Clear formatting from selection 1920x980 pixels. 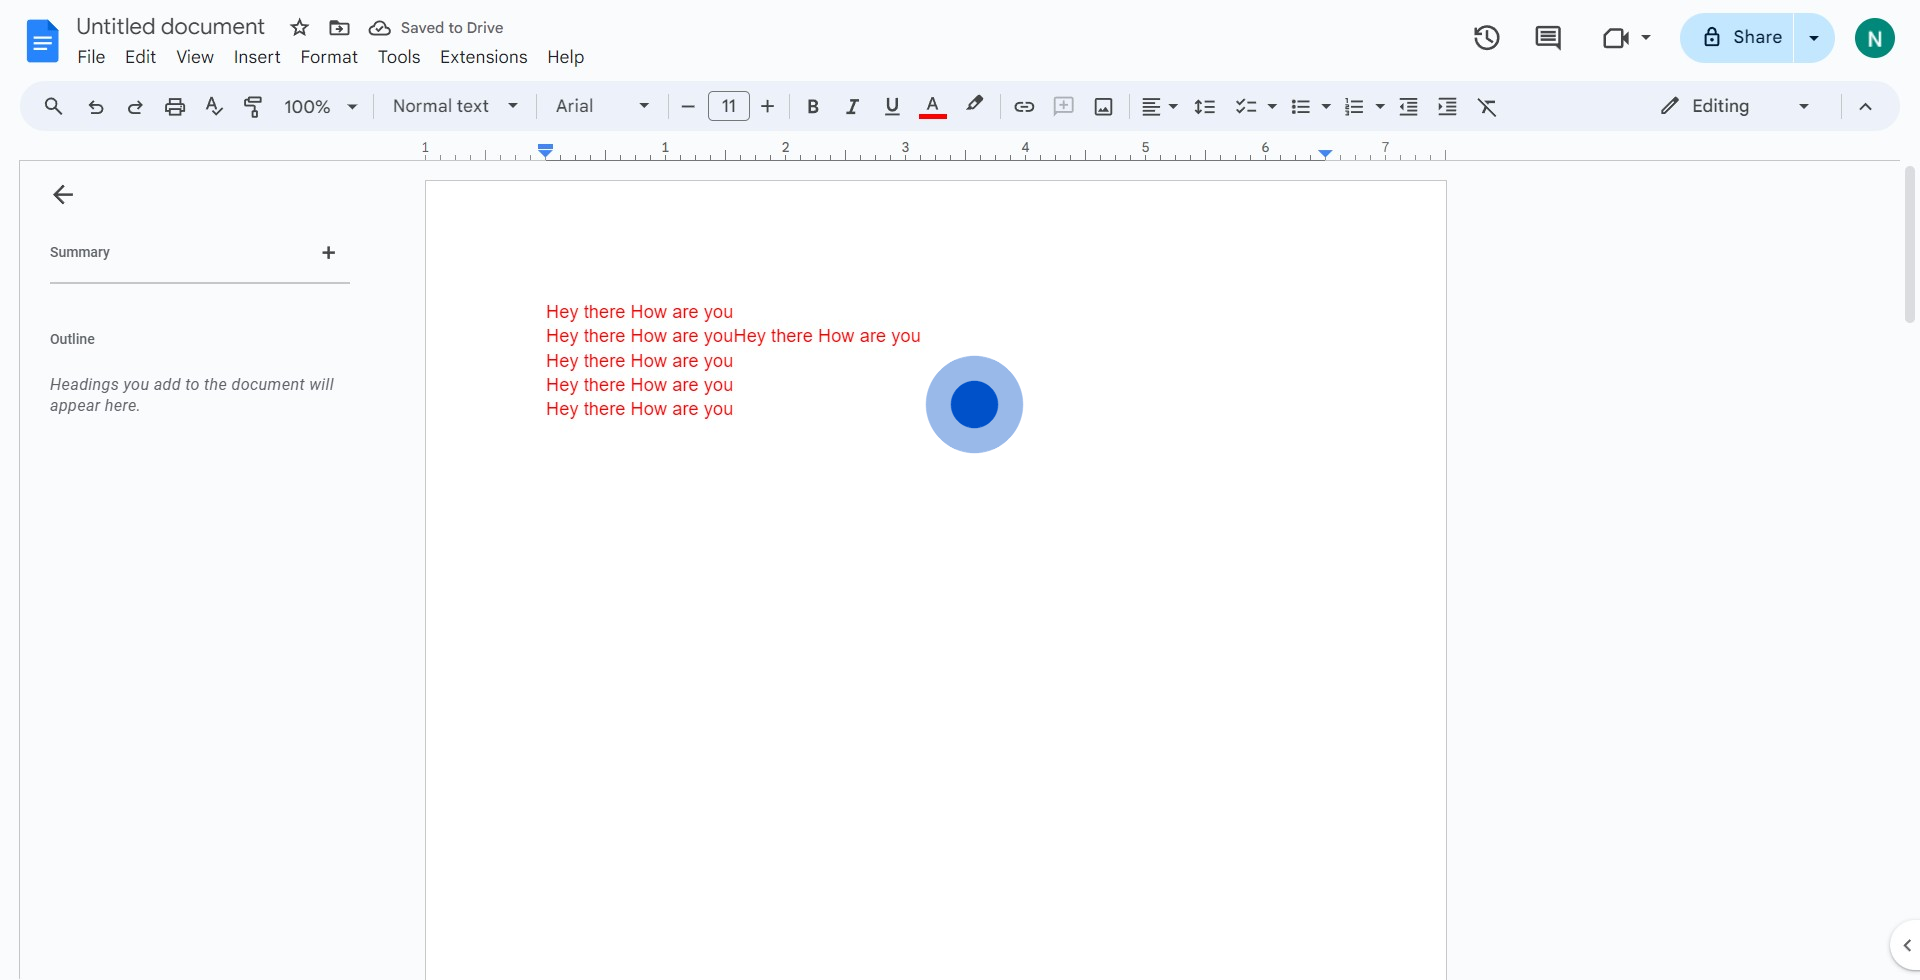[1487, 106]
